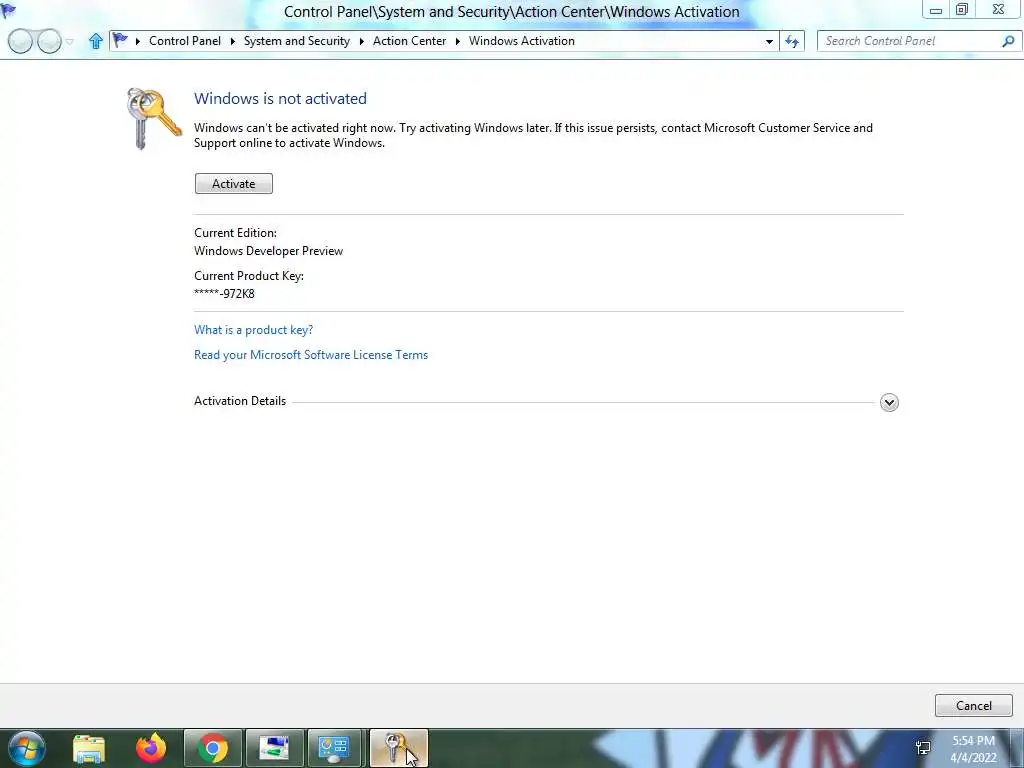Expand the root arrow before Control Panel
The image size is (1024, 768).
tap(138, 41)
